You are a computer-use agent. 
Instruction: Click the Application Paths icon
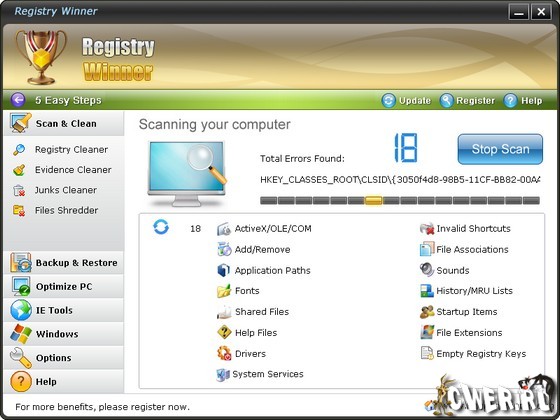pyautogui.click(x=224, y=270)
